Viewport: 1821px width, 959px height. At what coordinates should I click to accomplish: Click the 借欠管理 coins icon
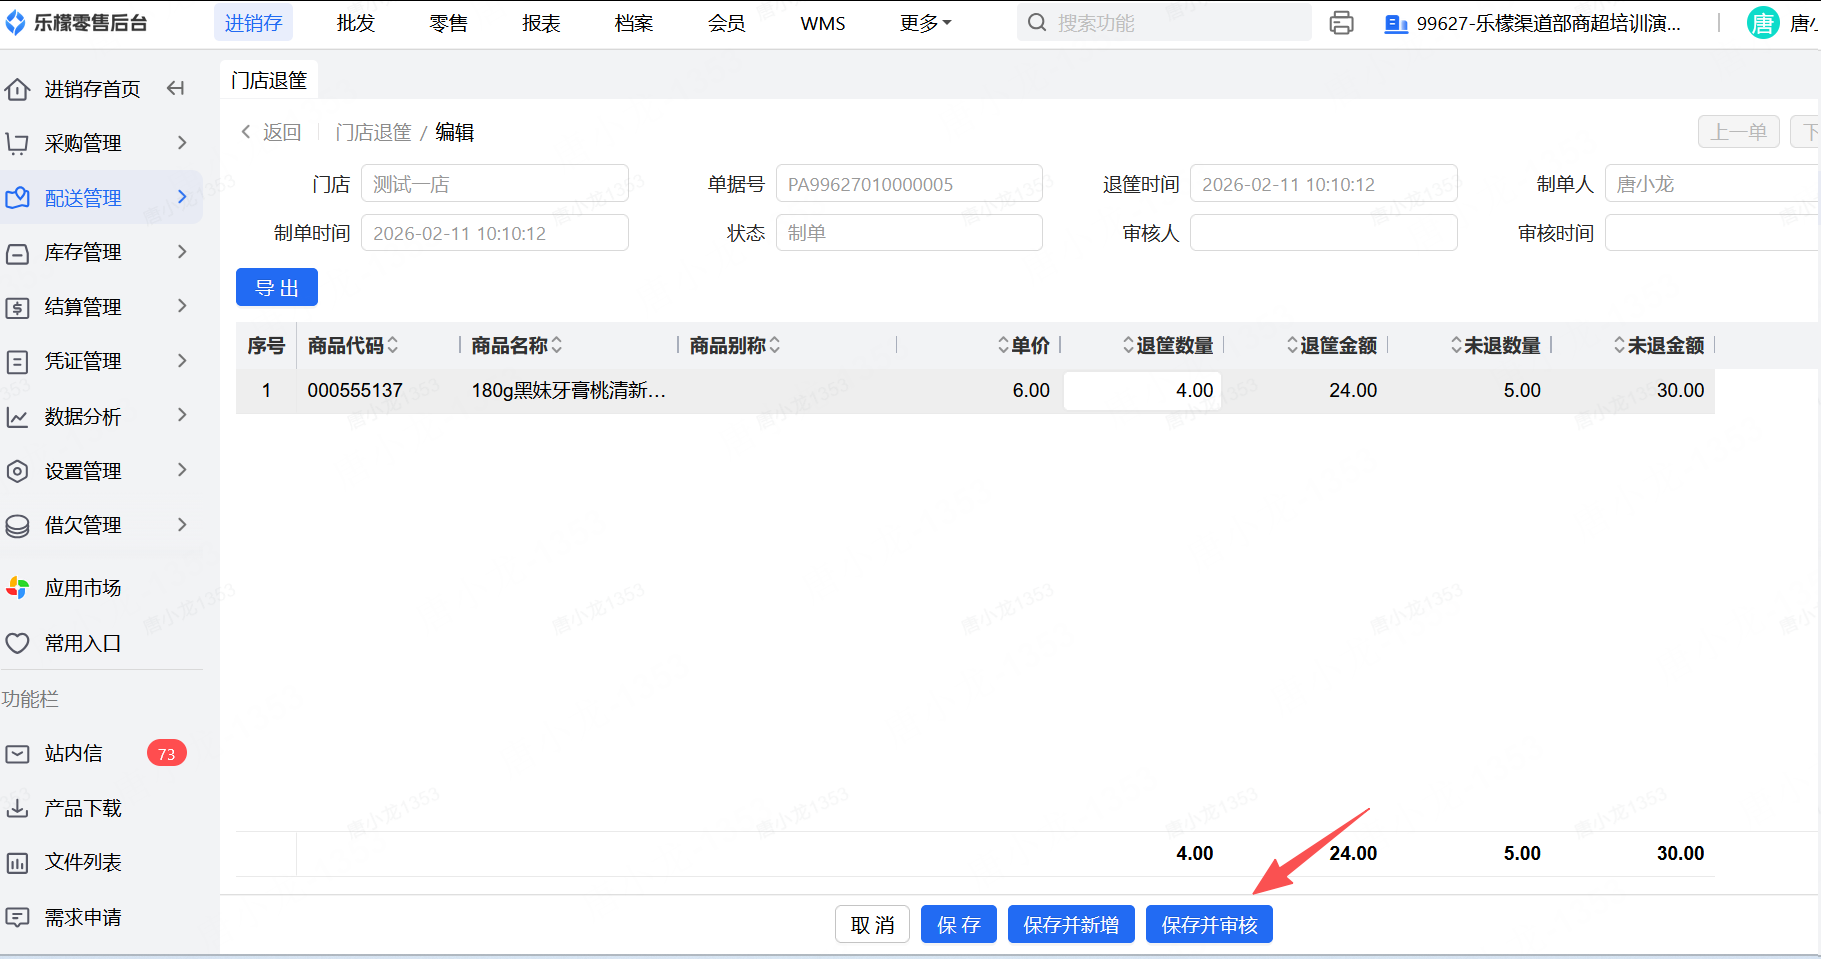(x=17, y=525)
